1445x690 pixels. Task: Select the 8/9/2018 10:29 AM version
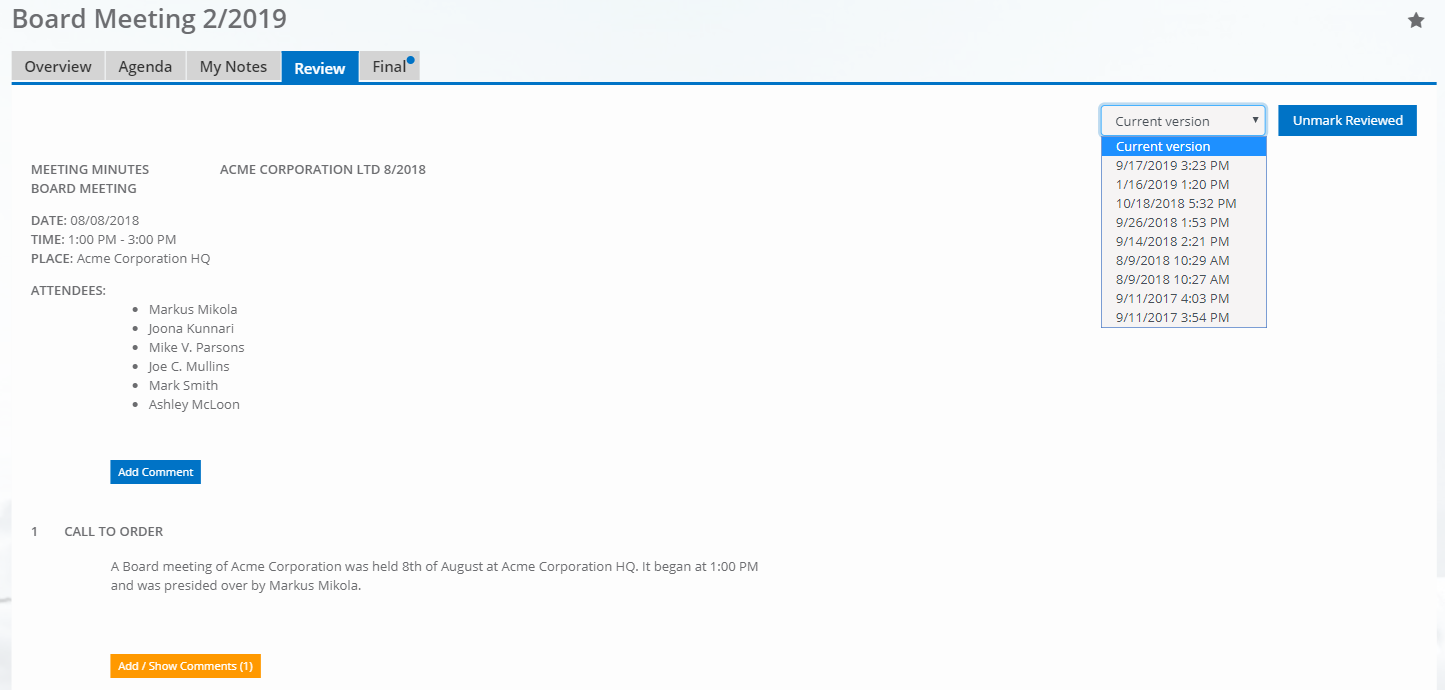point(1174,260)
